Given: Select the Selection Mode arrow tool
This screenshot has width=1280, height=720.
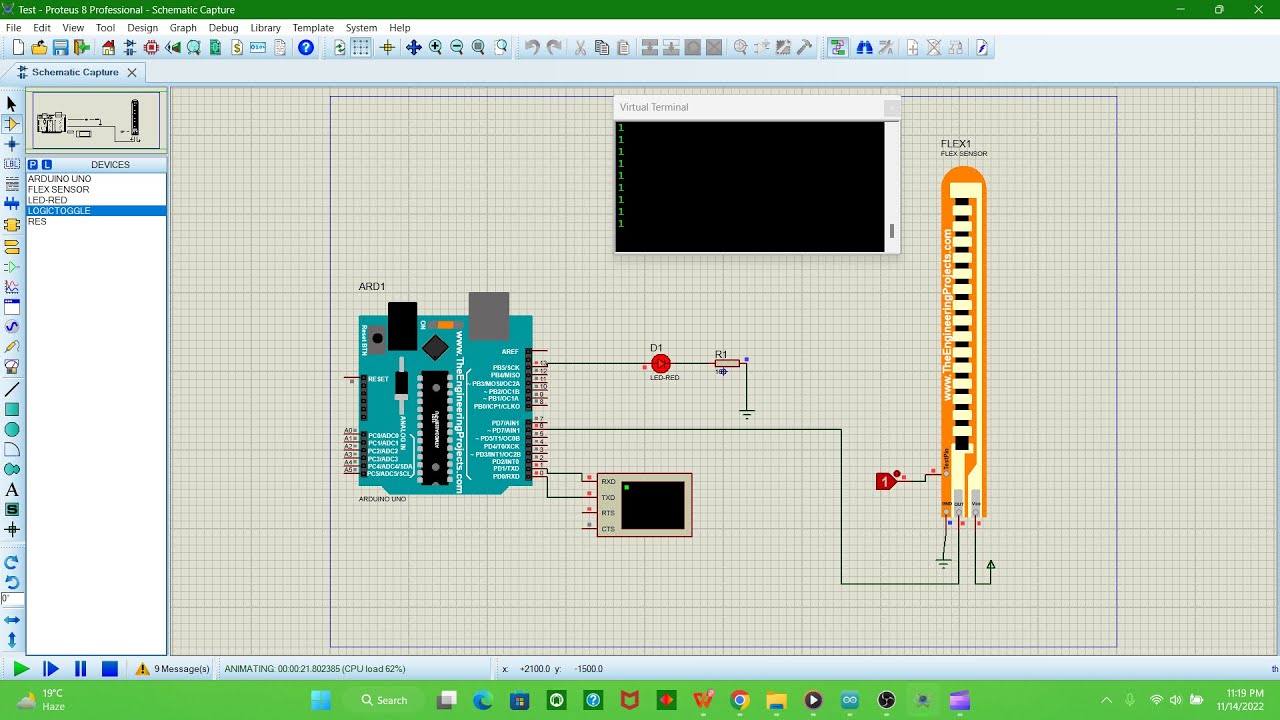Looking at the screenshot, I should click(12, 104).
